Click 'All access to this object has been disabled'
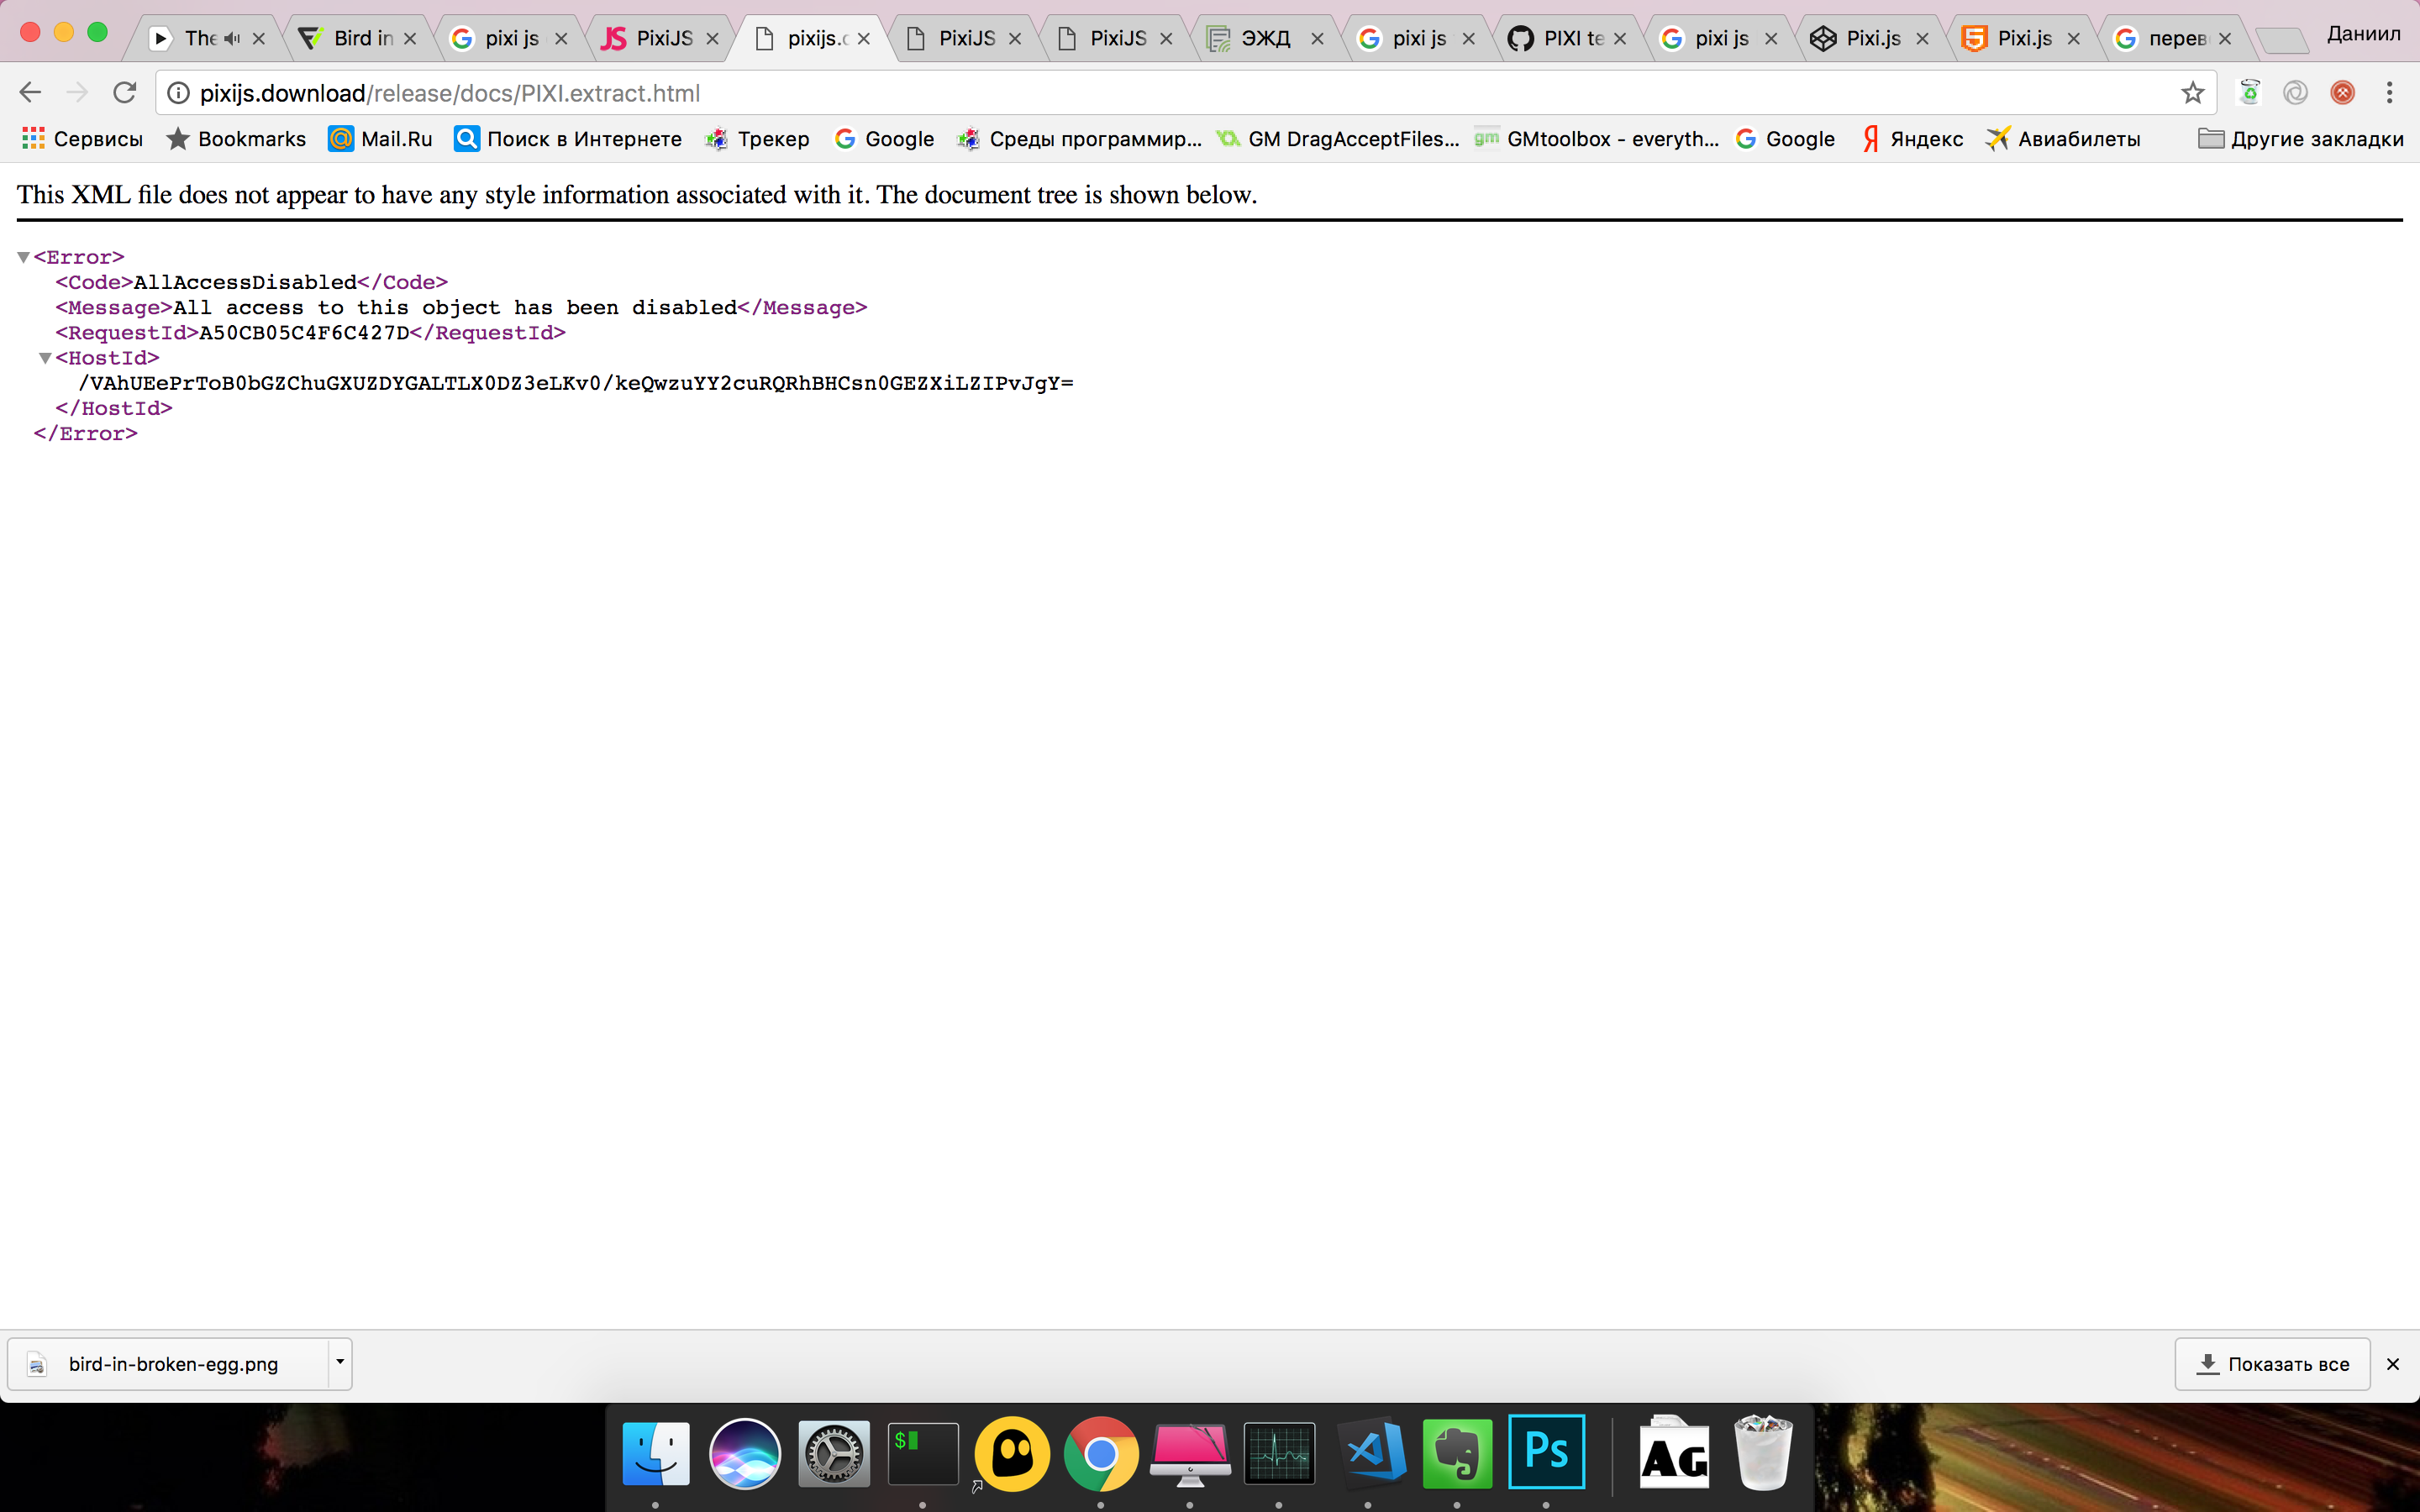 [455, 308]
